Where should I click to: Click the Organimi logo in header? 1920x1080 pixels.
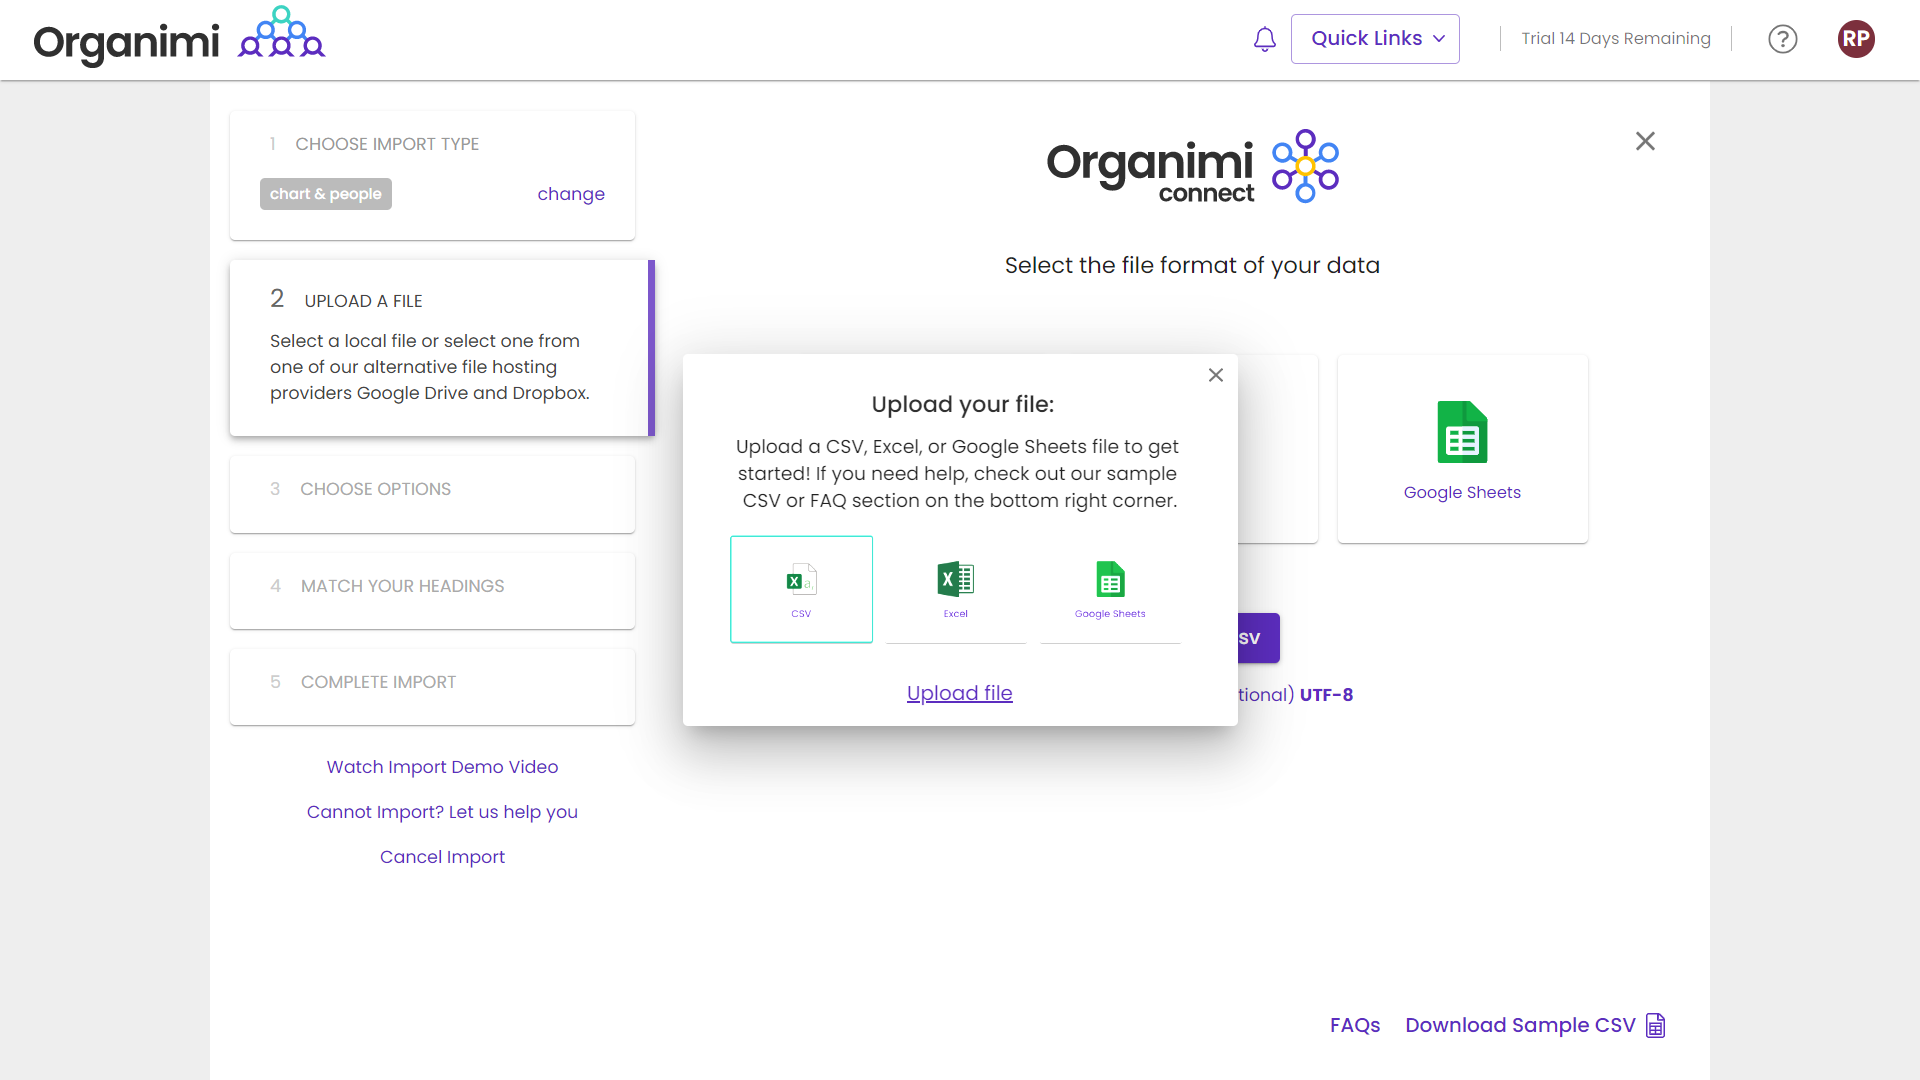coord(180,38)
